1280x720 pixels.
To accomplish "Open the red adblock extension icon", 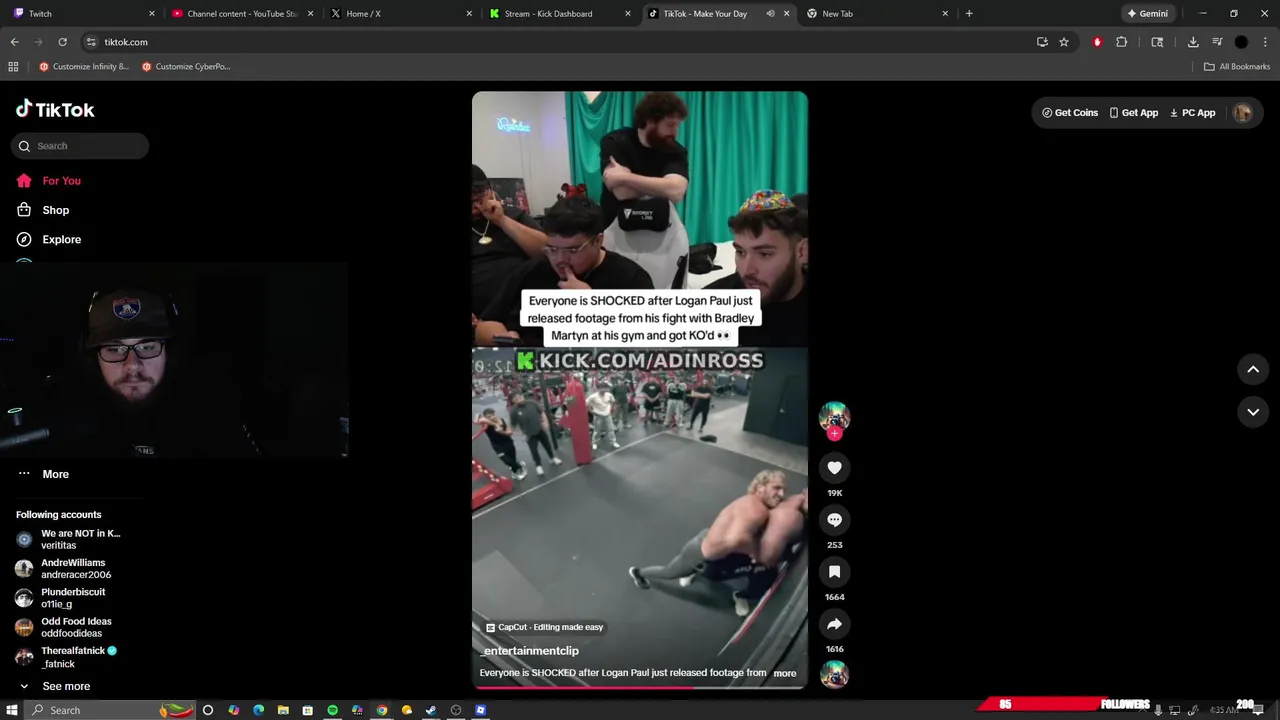I will coord(1097,42).
